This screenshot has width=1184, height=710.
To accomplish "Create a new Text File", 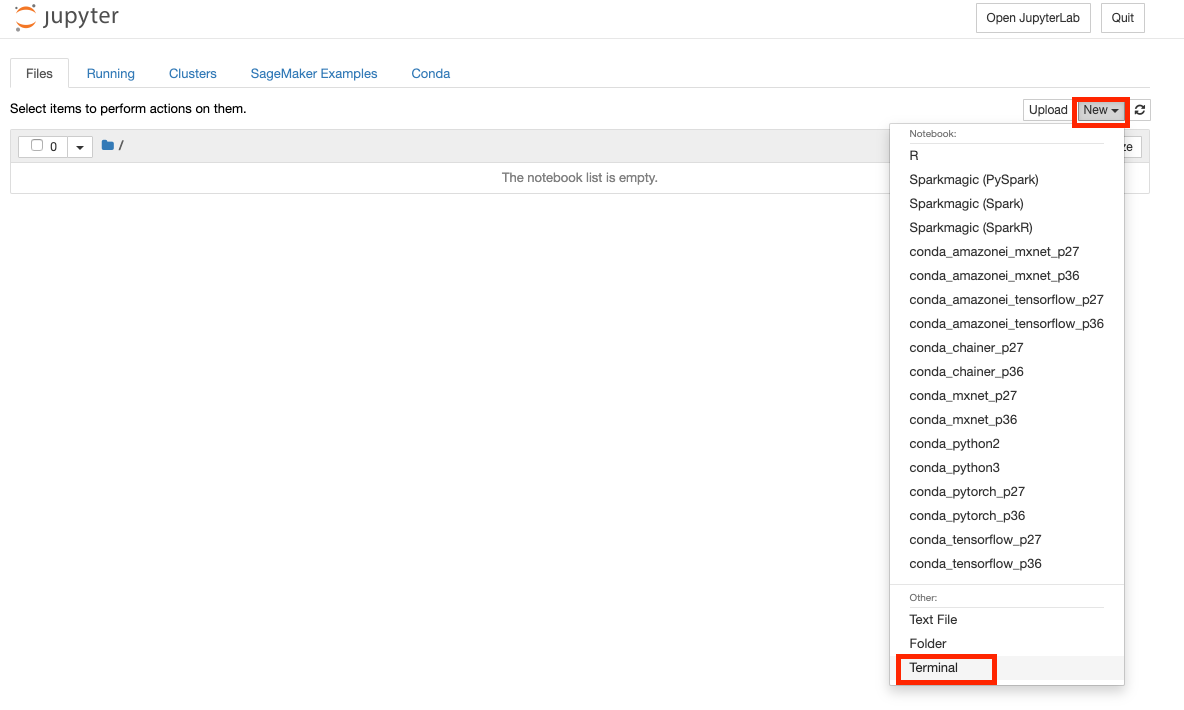I will [1007, 620].
